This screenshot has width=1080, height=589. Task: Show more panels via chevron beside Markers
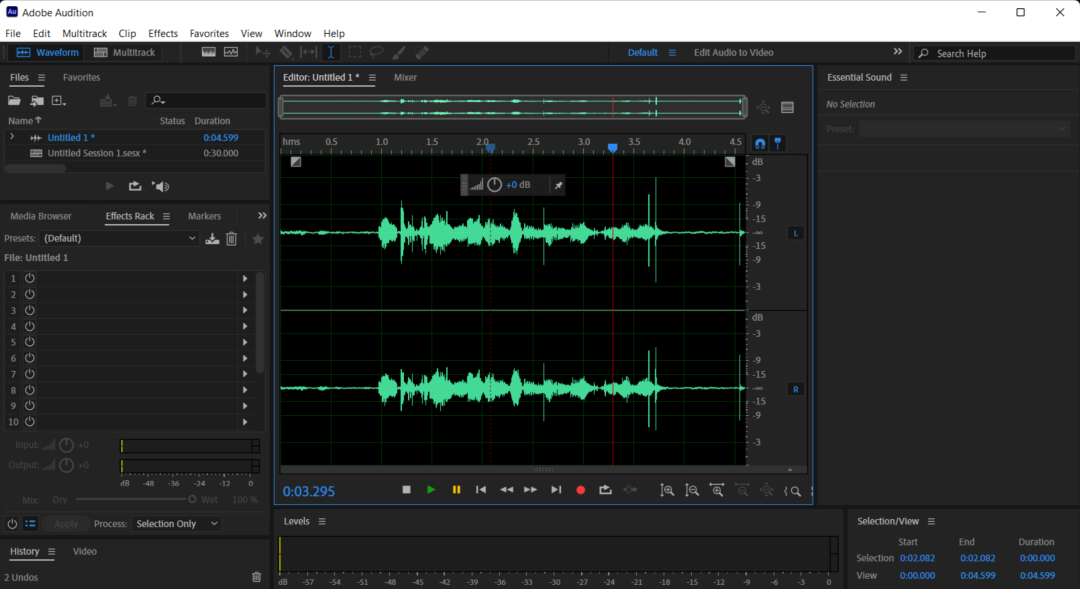point(262,216)
